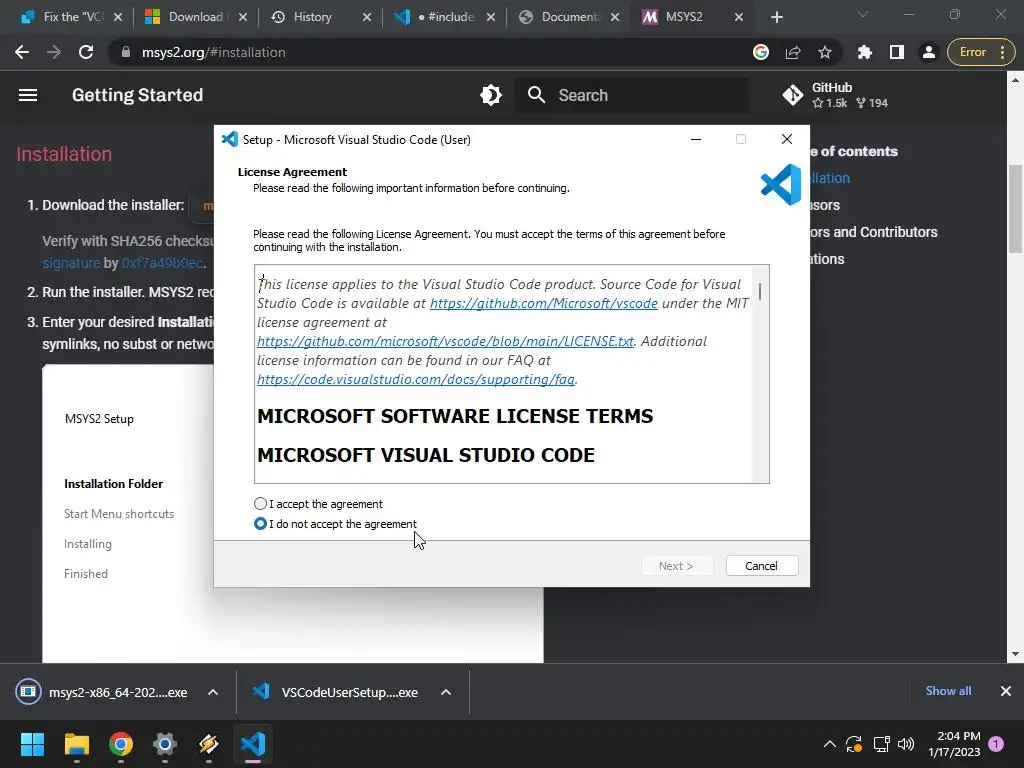Show hidden system tray icons
The height and width of the screenshot is (768, 1024).
[x=829, y=744]
